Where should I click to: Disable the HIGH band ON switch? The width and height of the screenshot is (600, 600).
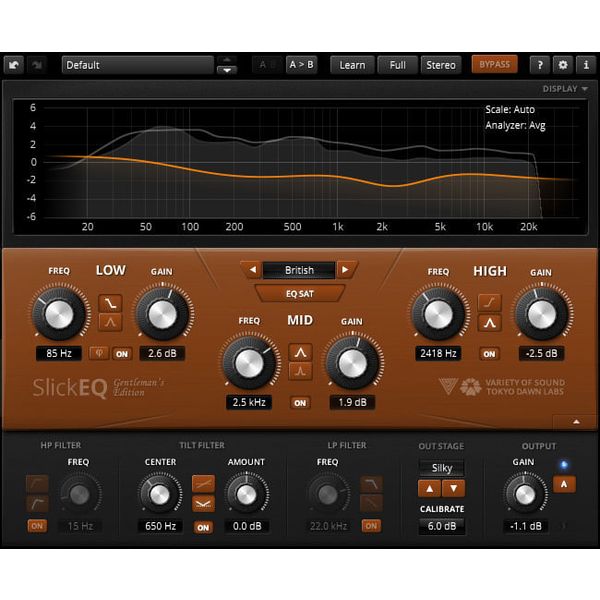pyautogui.click(x=489, y=354)
